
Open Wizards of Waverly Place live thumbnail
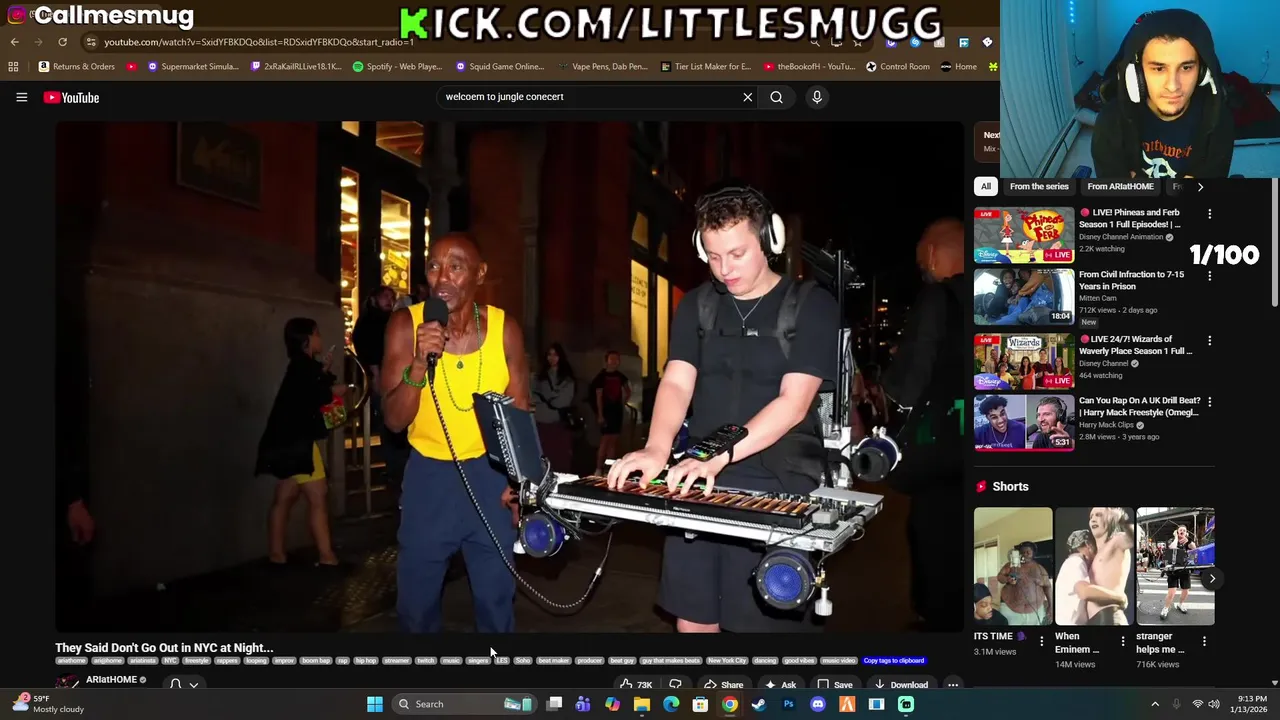coord(1024,361)
